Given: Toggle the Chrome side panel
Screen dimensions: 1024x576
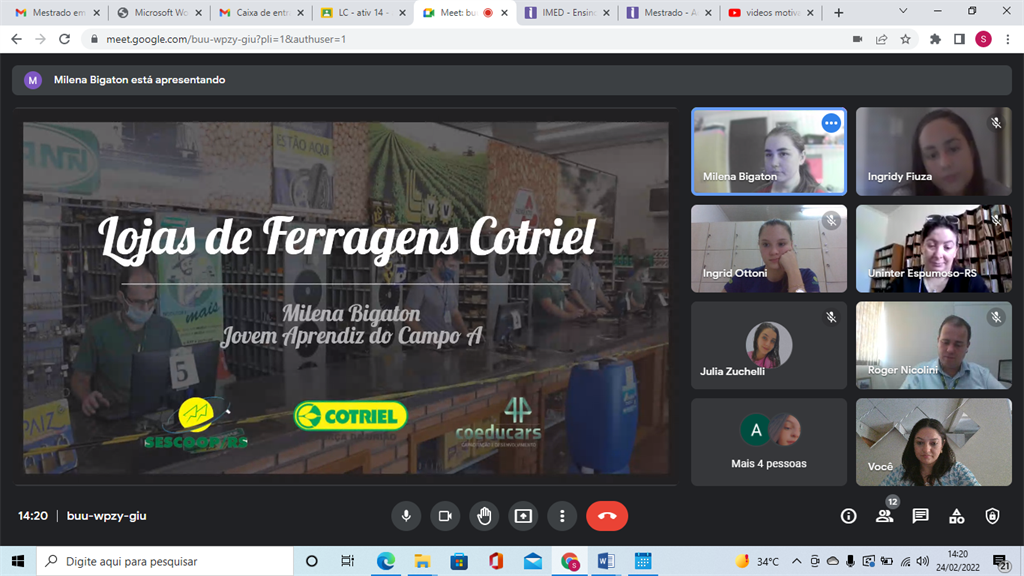Looking at the screenshot, I should point(959,39).
